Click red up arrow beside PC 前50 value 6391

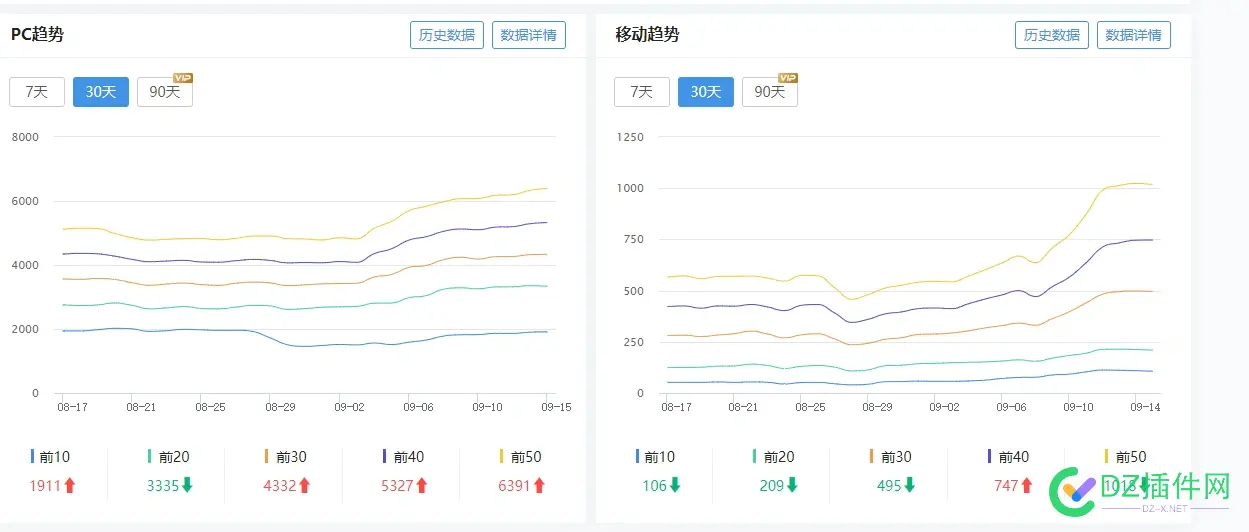coord(539,486)
